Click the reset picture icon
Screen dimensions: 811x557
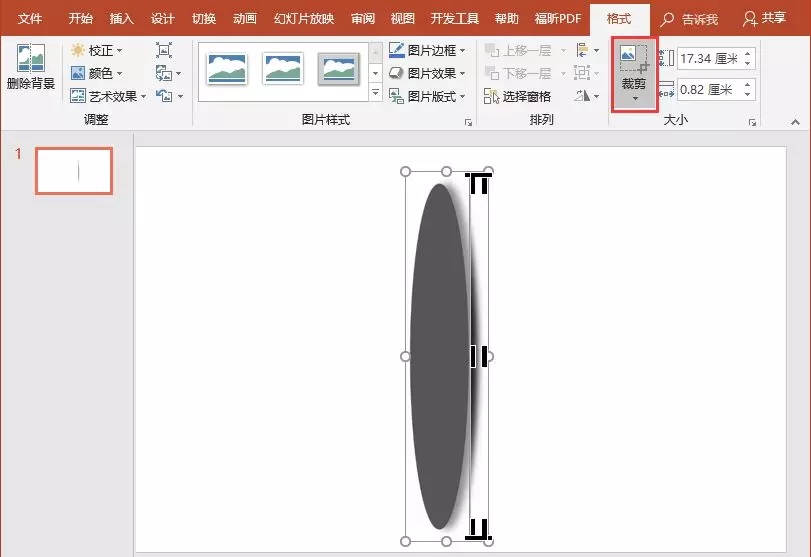(164, 96)
